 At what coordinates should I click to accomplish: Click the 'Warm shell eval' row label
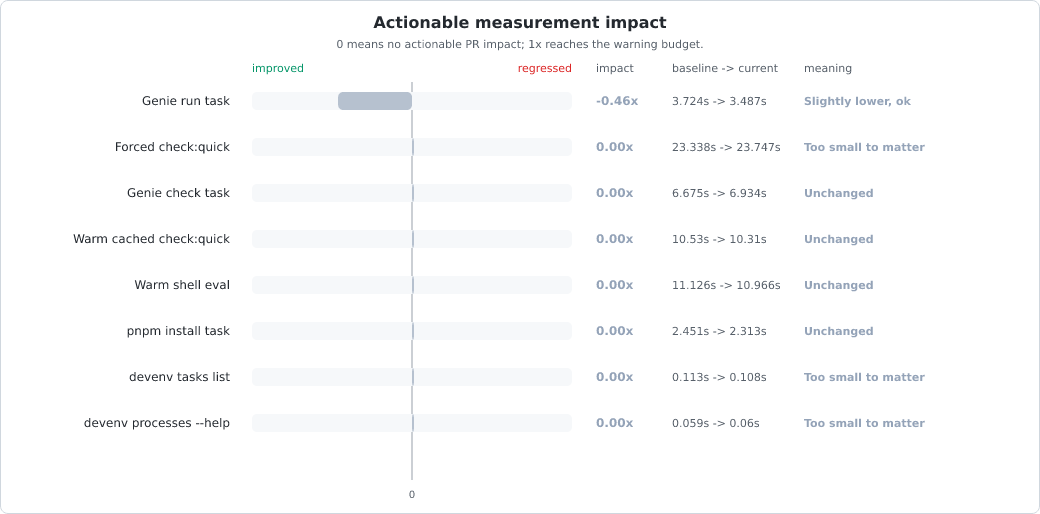click(x=182, y=285)
